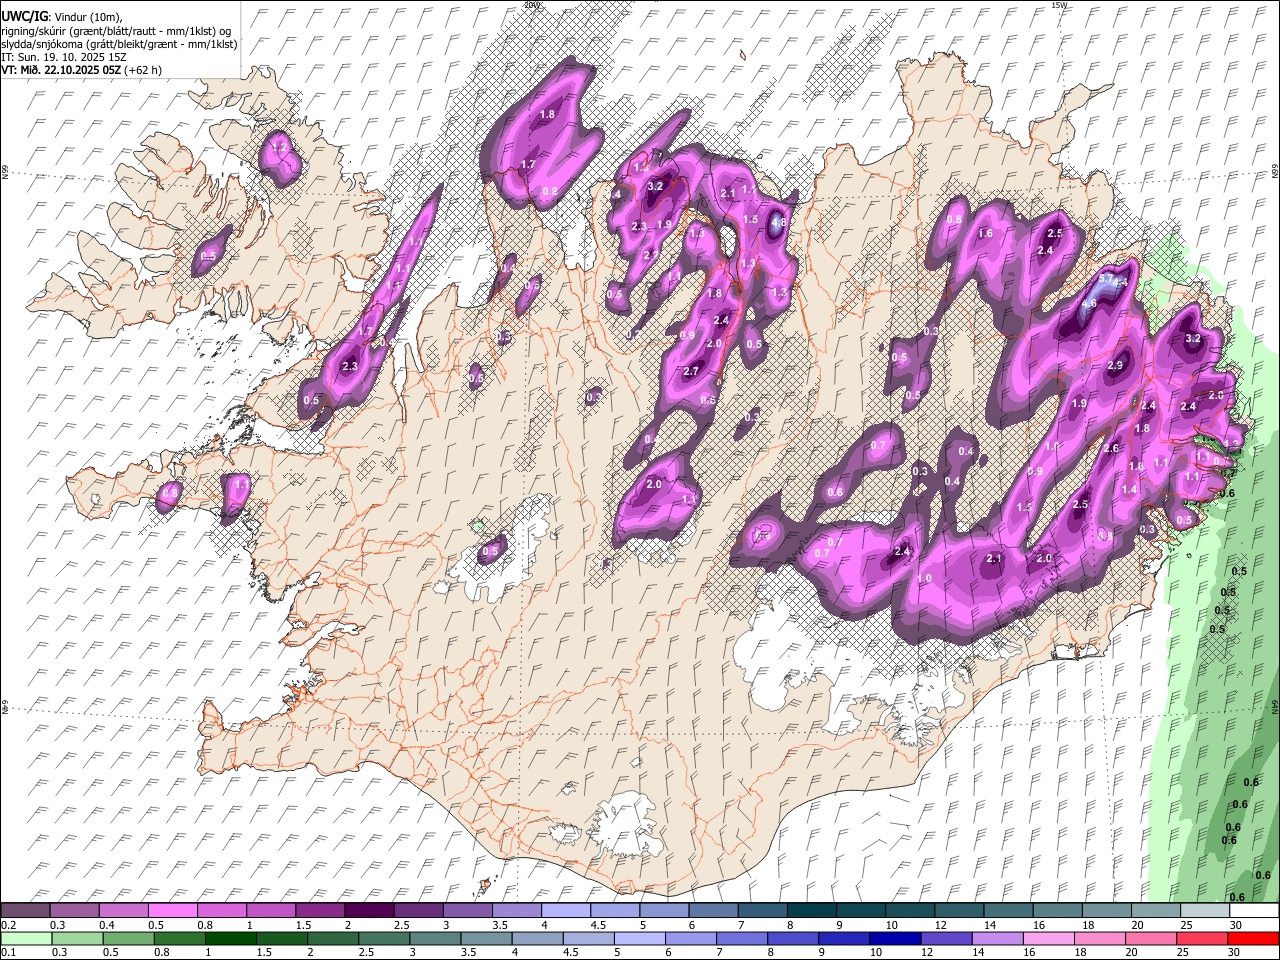Click the 4.6 snowfall value on the map
The width and height of the screenshot is (1280, 960).
click(1090, 303)
